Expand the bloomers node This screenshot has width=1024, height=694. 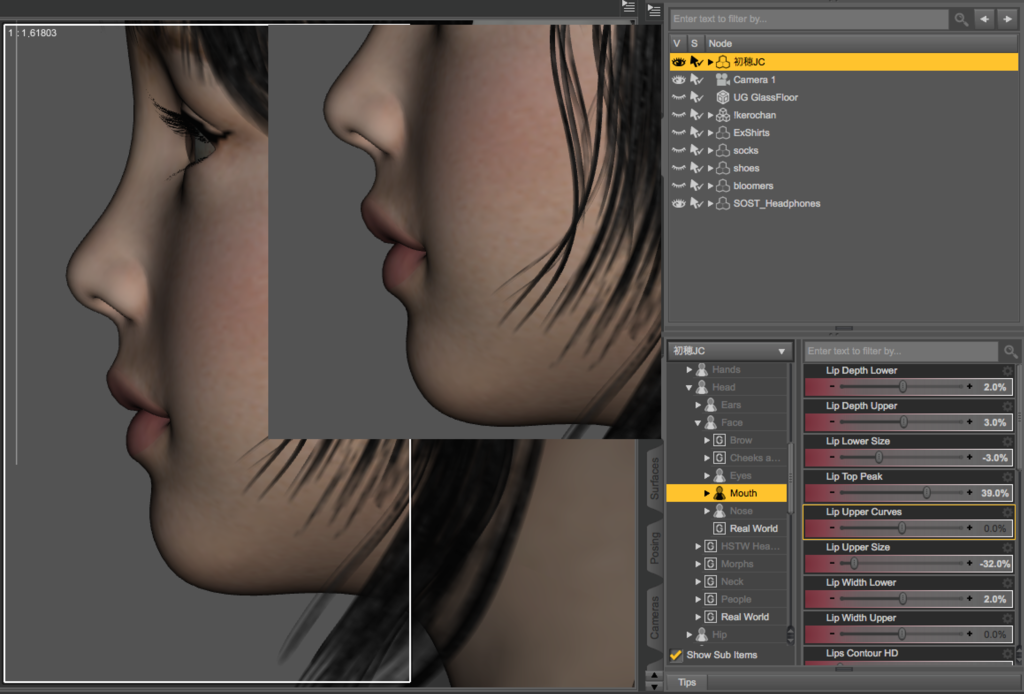coord(711,185)
